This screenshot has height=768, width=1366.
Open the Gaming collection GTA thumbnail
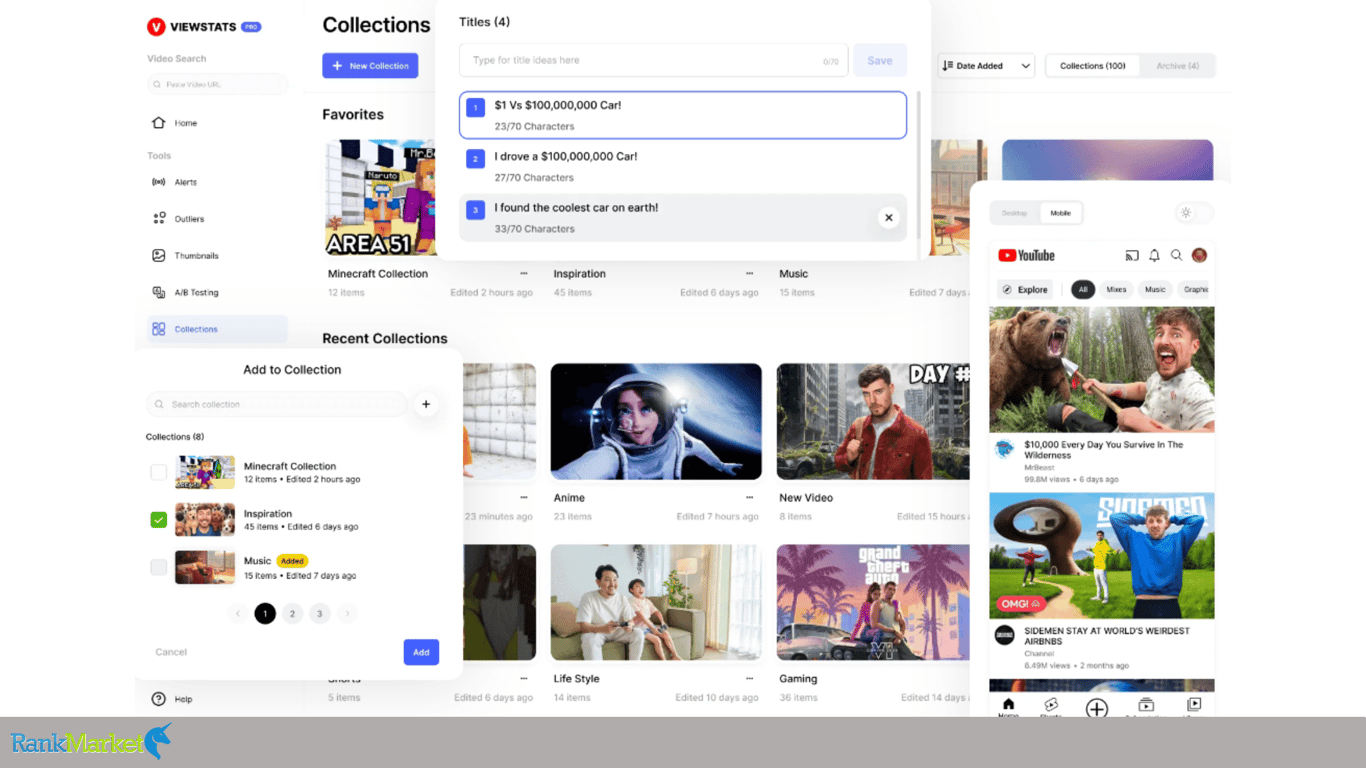[873, 603]
